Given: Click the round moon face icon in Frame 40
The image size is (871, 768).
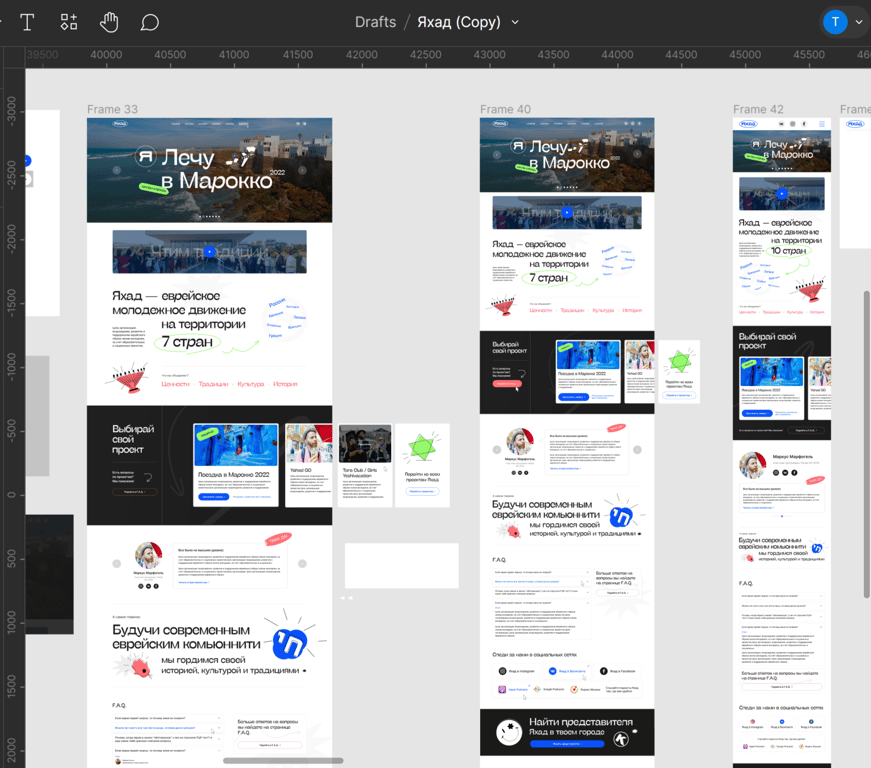Looking at the screenshot, I should pyautogui.click(x=509, y=732).
